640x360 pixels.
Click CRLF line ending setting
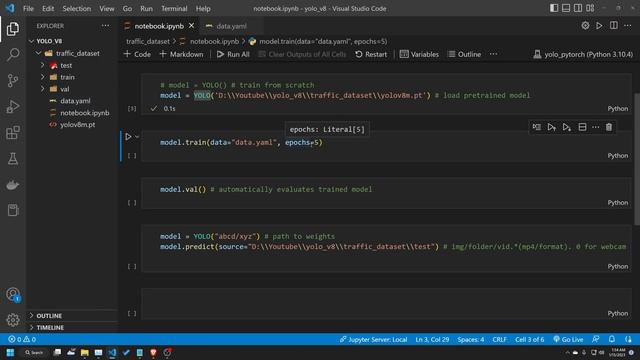point(499,339)
